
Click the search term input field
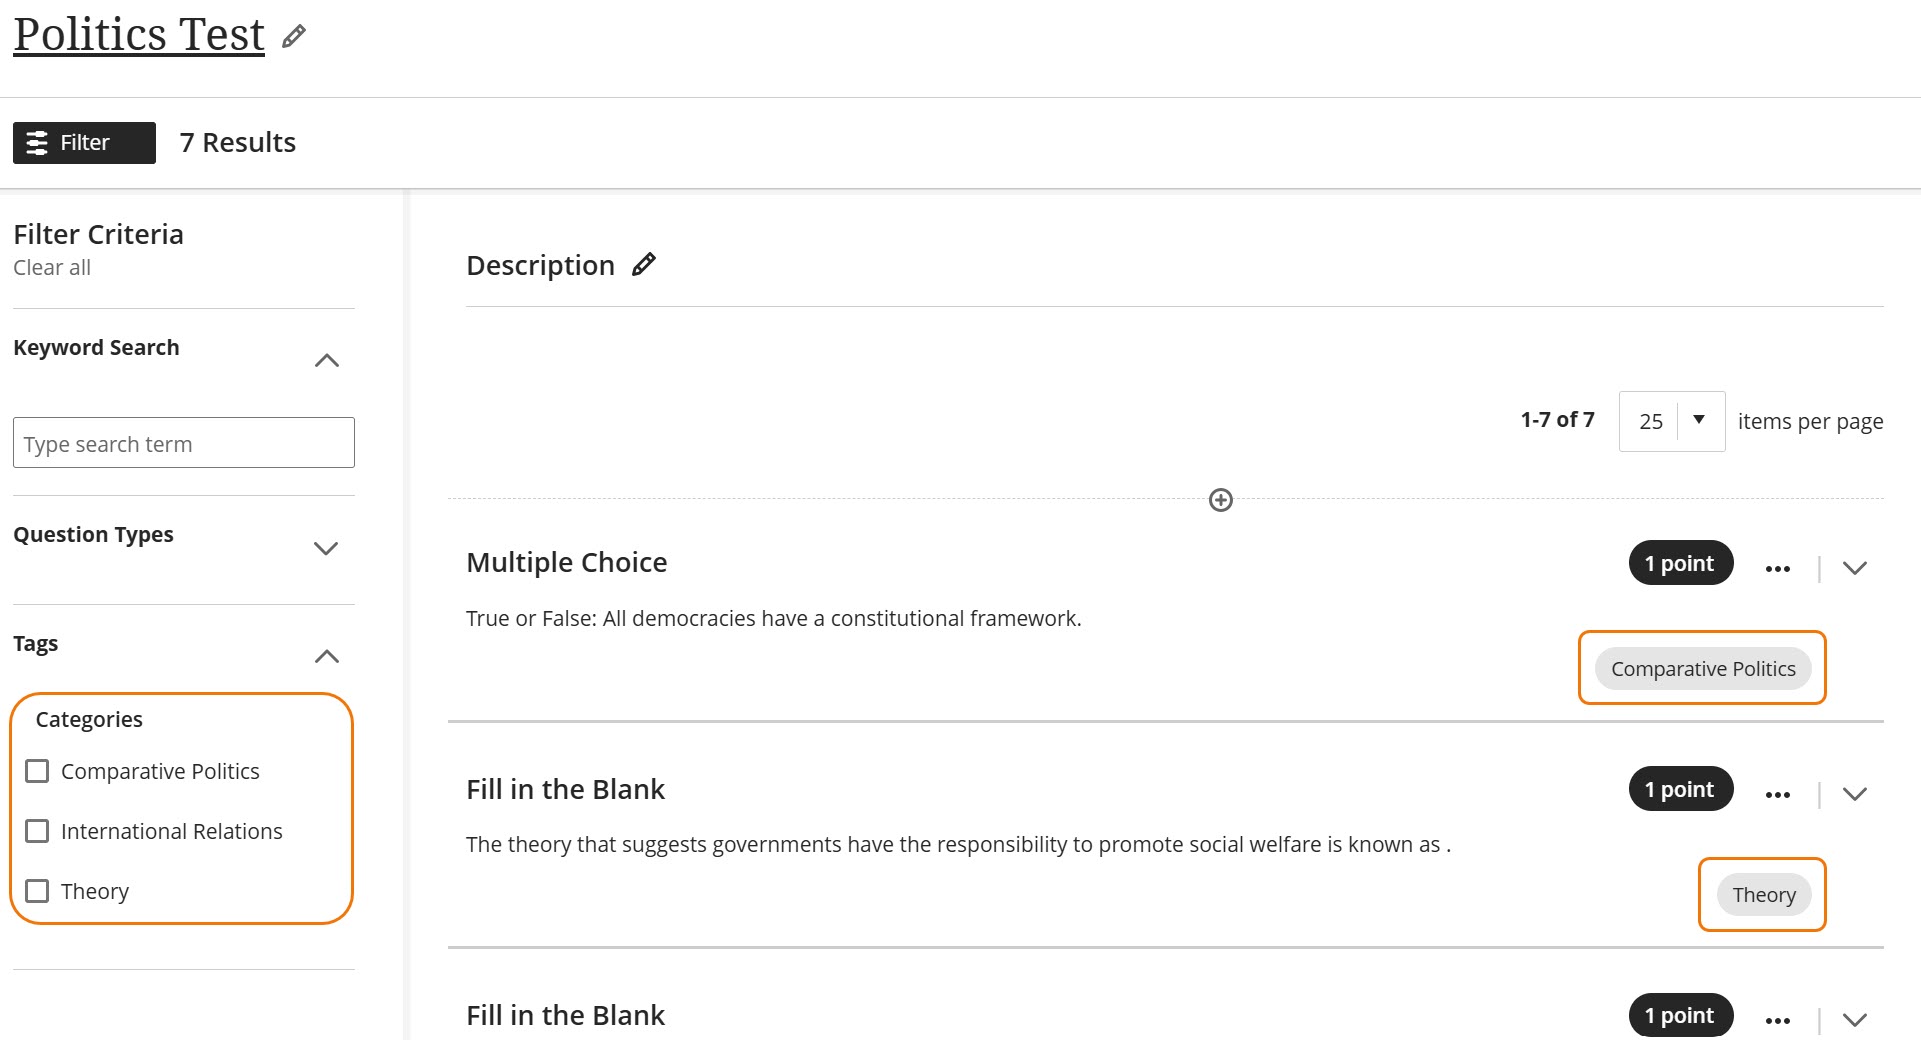pos(184,442)
